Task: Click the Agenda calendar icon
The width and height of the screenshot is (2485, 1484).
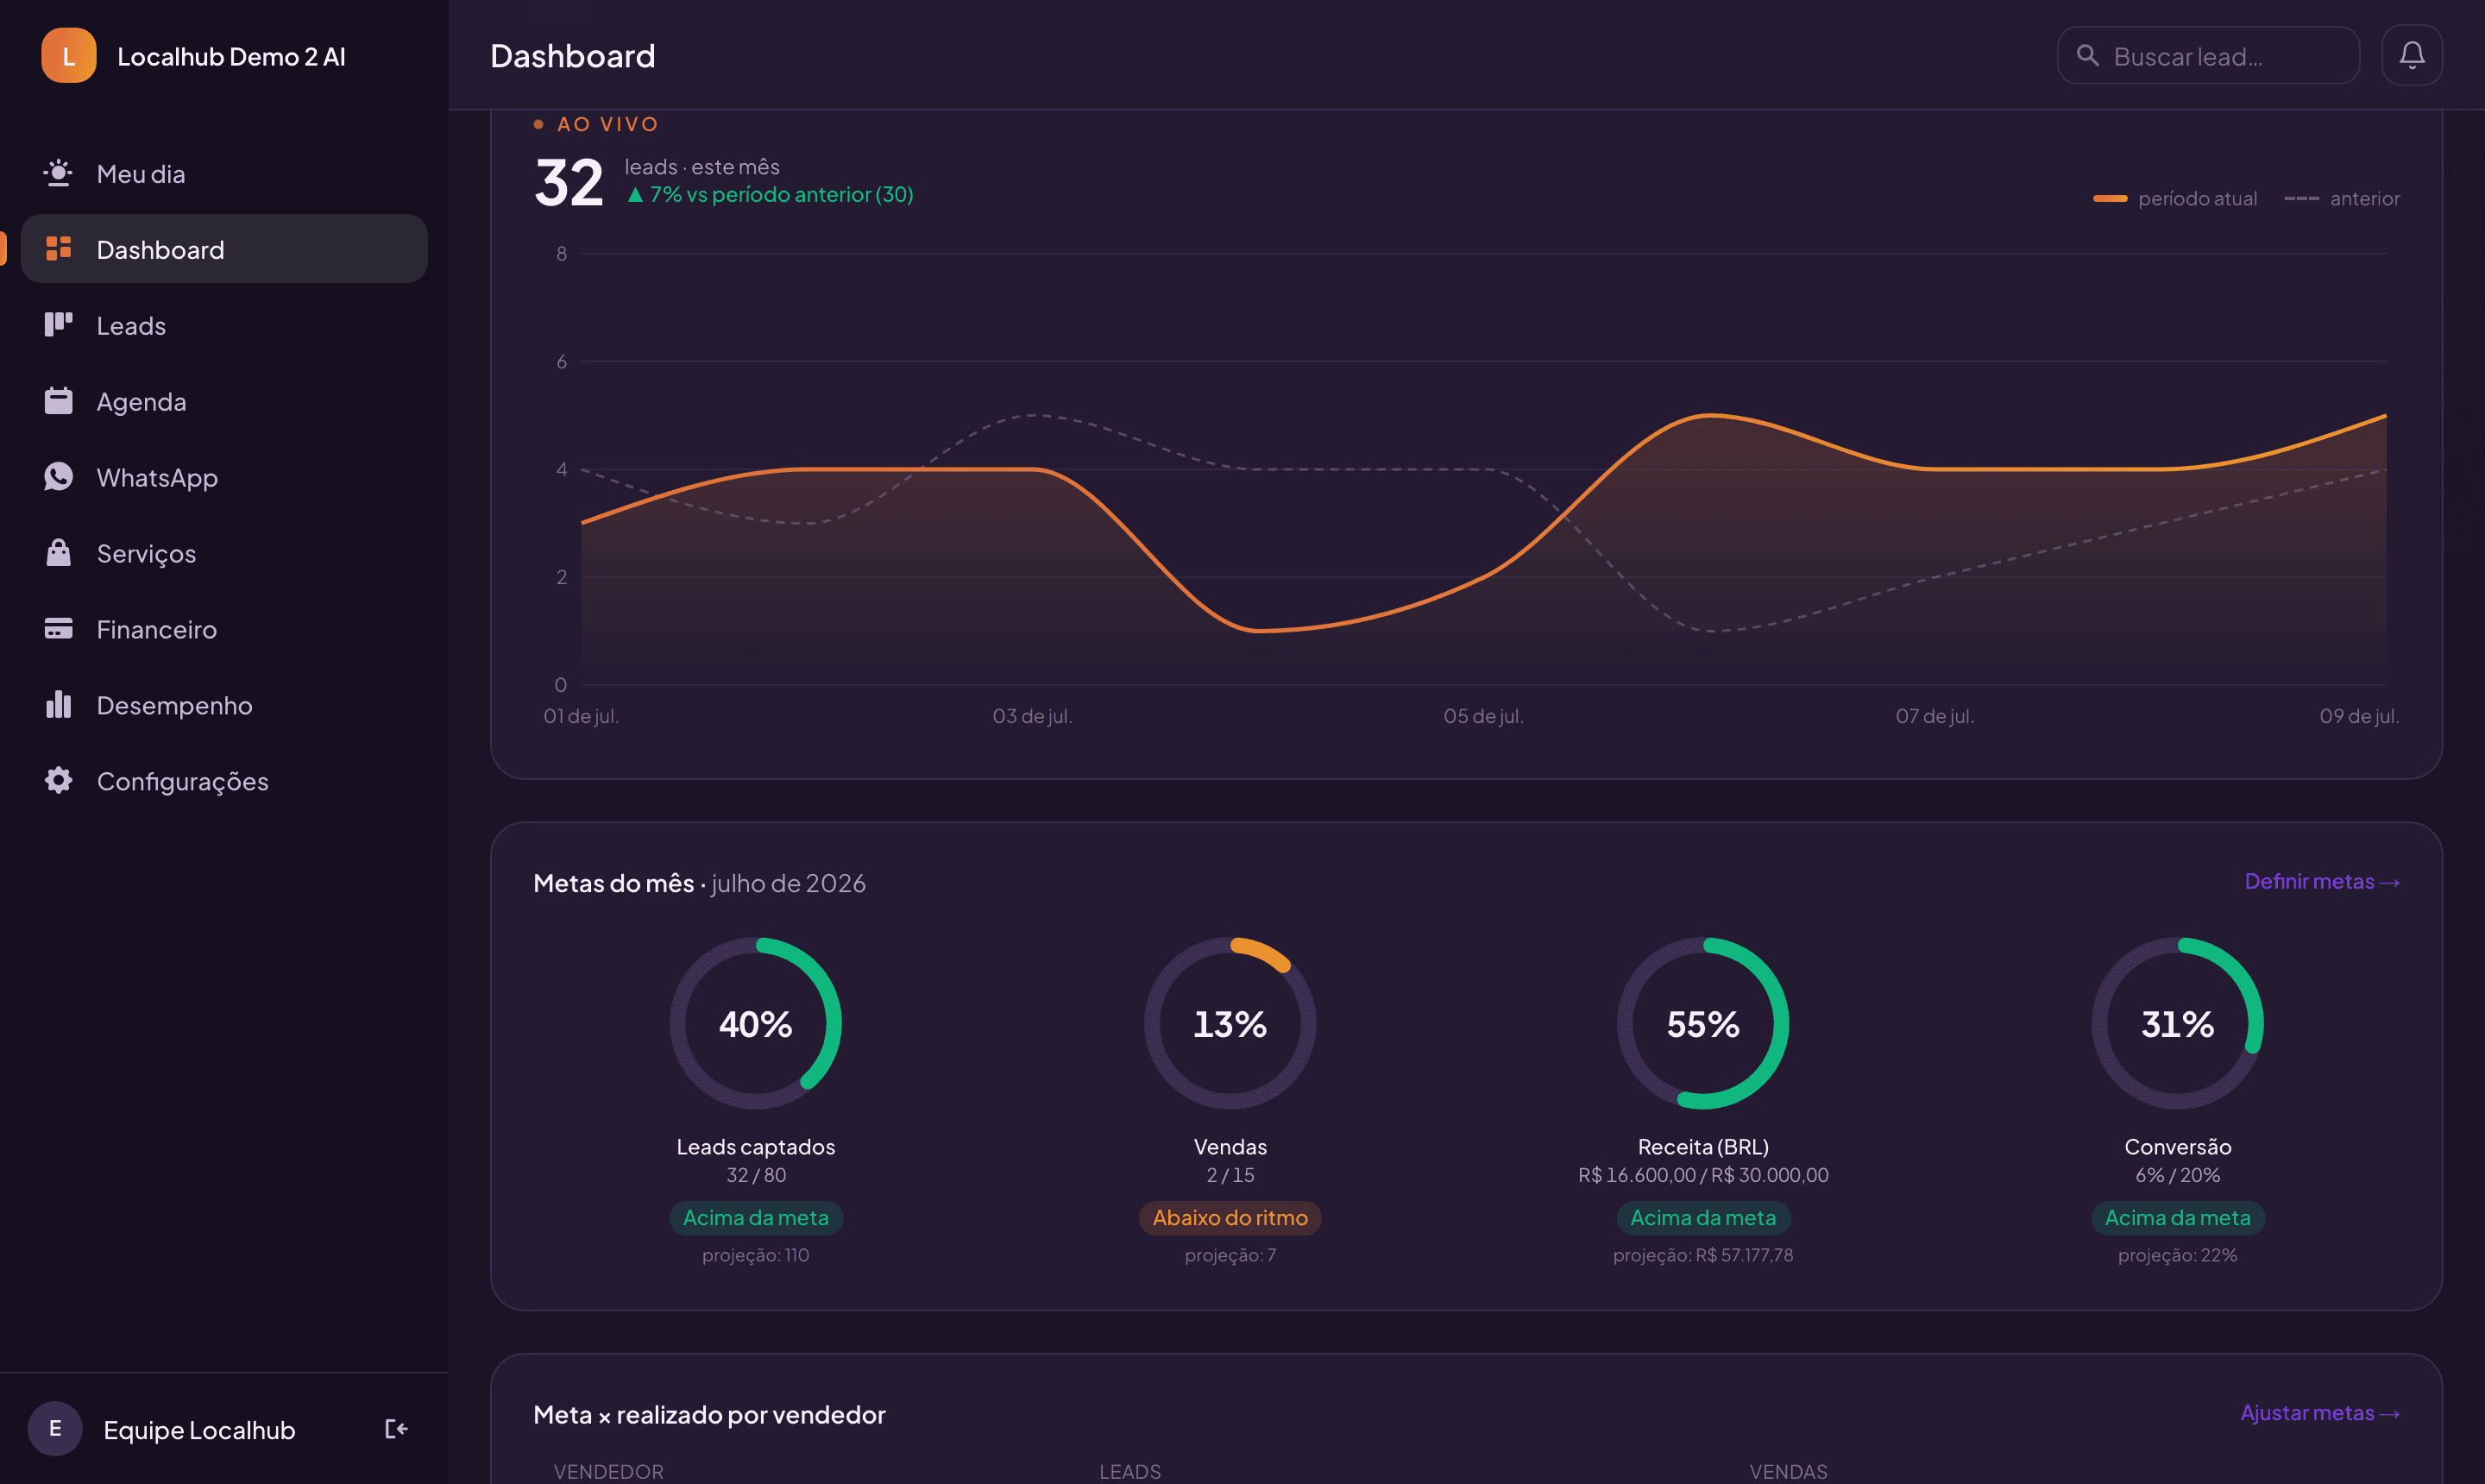Action: [x=59, y=401]
